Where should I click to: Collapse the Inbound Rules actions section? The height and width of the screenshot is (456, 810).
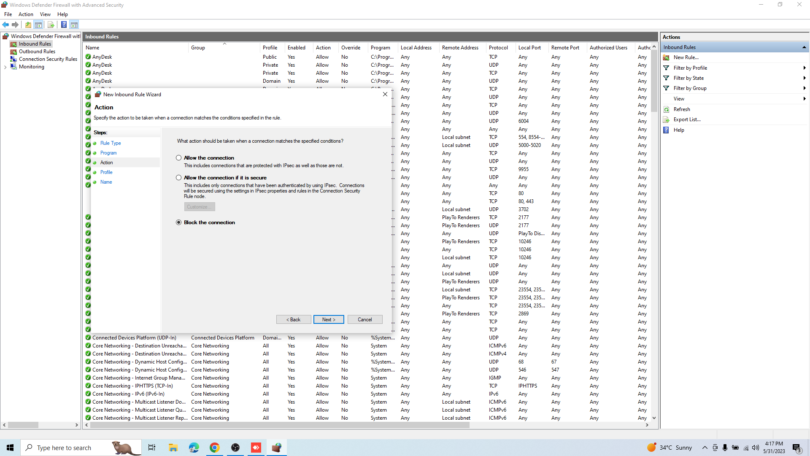tap(804, 47)
